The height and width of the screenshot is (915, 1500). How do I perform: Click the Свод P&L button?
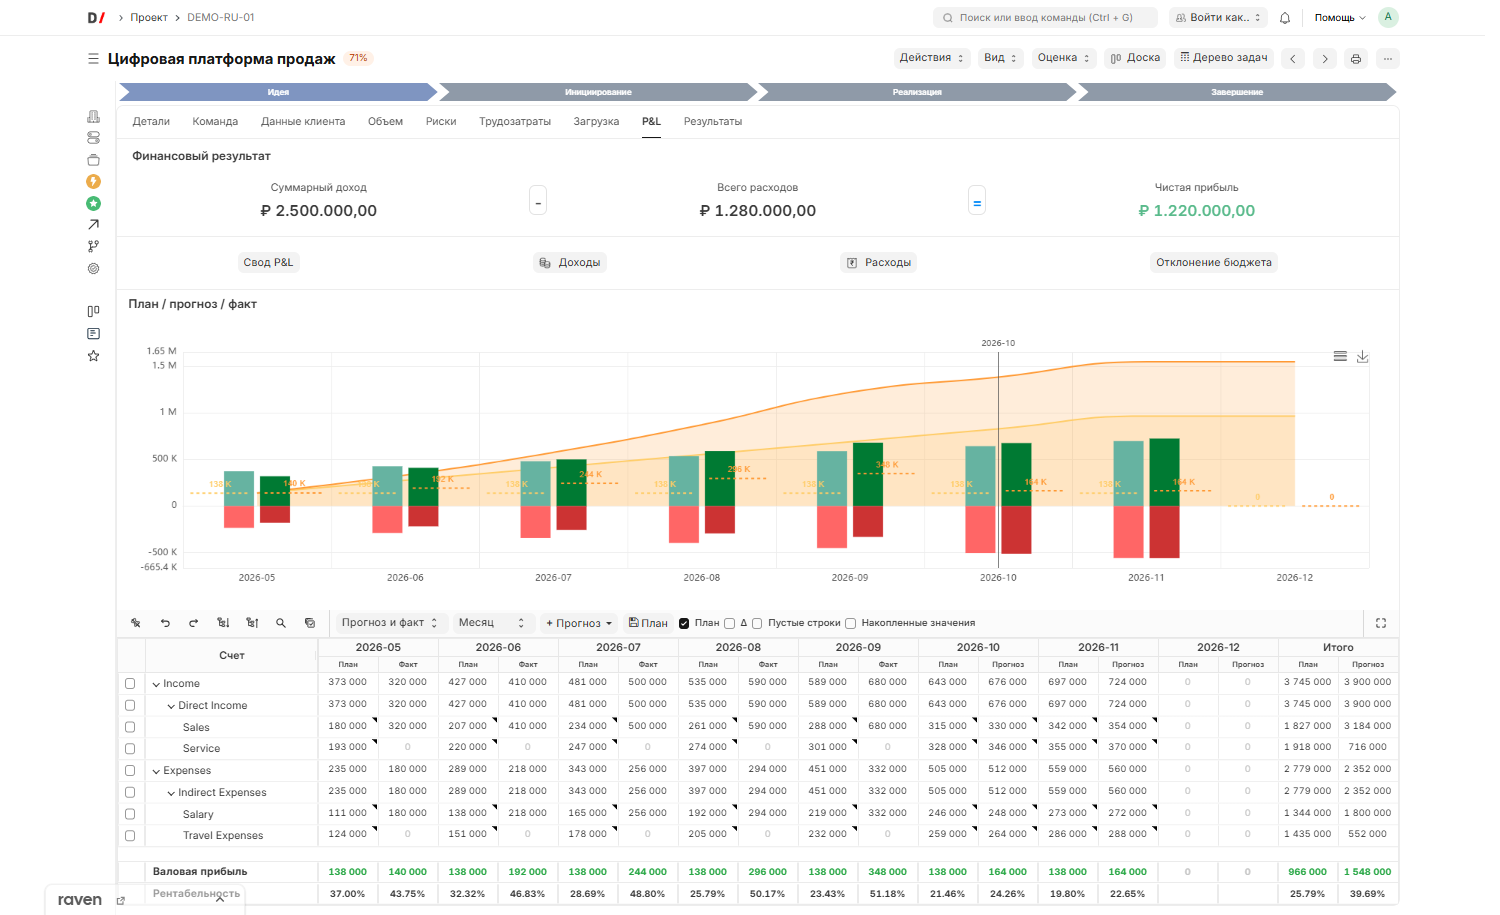click(268, 263)
